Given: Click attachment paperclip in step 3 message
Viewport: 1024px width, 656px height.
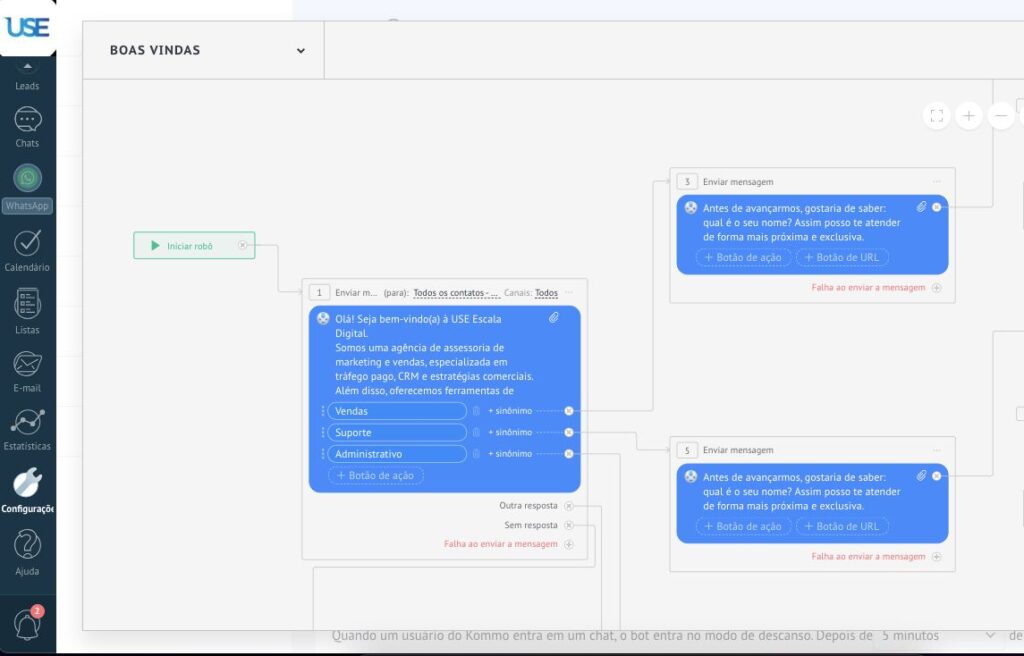Looking at the screenshot, I should [921, 207].
